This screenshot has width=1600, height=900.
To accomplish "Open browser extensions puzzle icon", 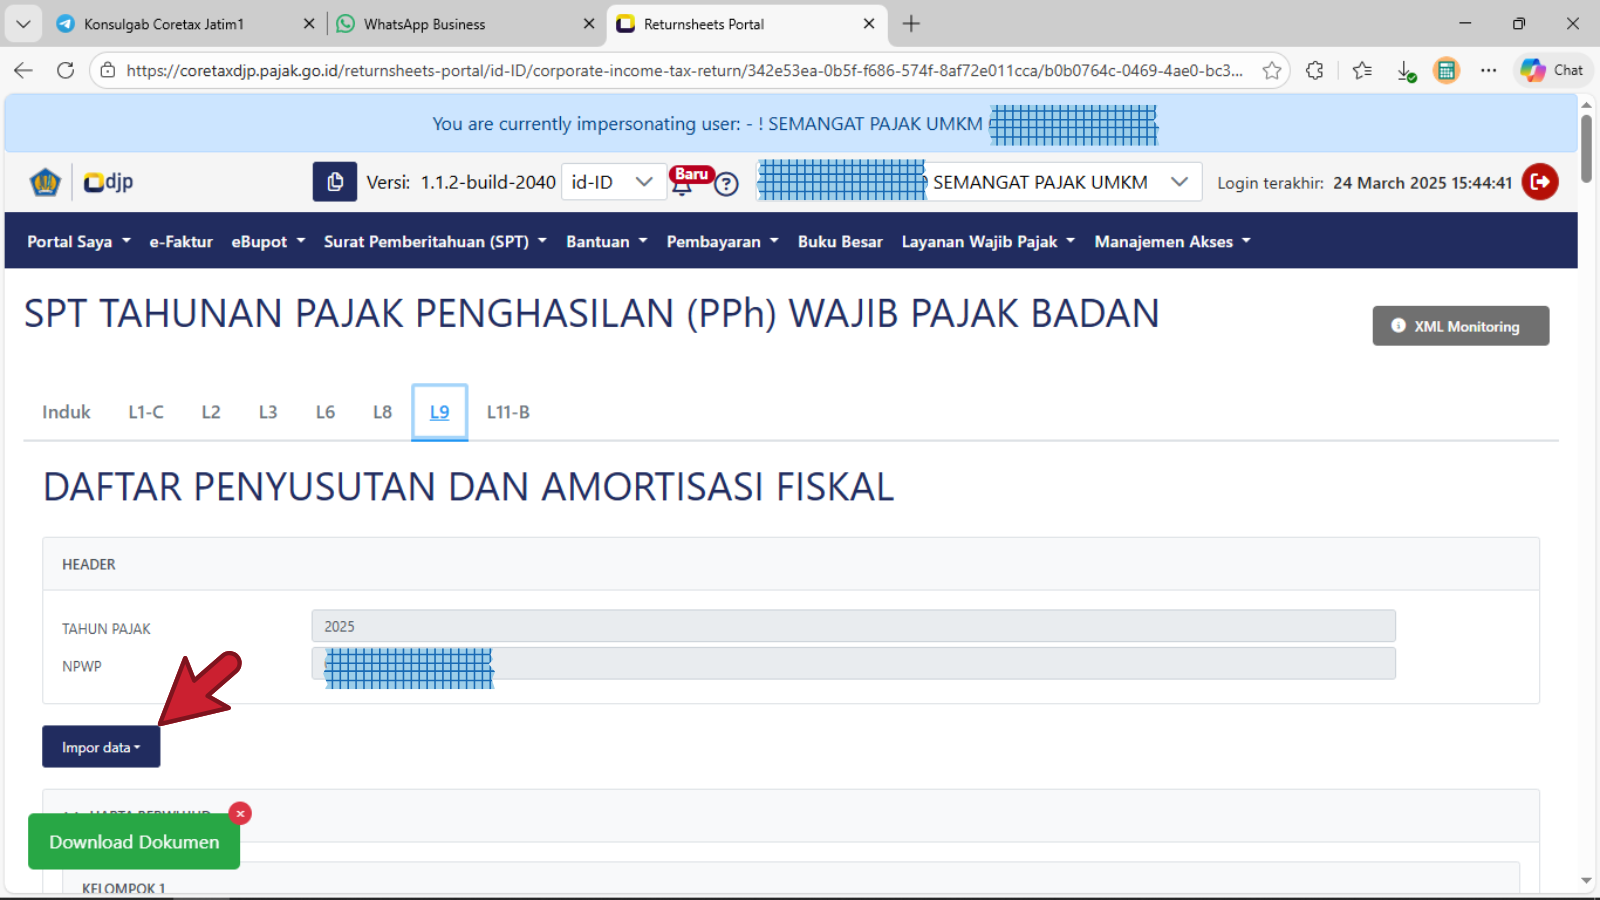I will coord(1314,70).
